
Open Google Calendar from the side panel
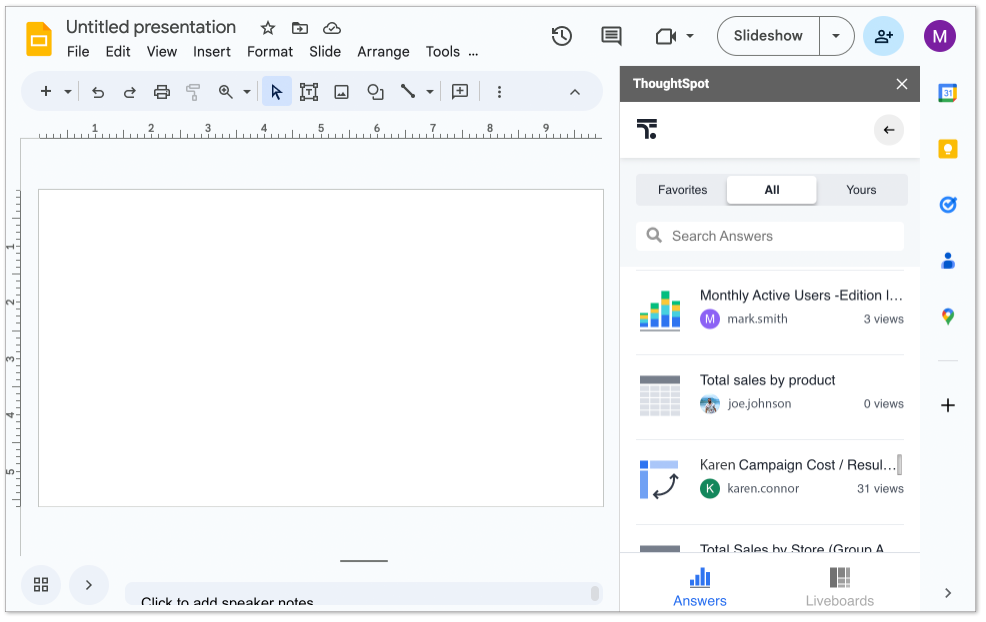pos(947,92)
